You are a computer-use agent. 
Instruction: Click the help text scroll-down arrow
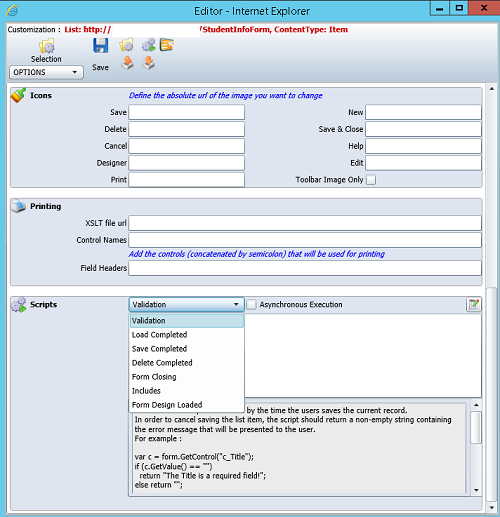pos(476,490)
